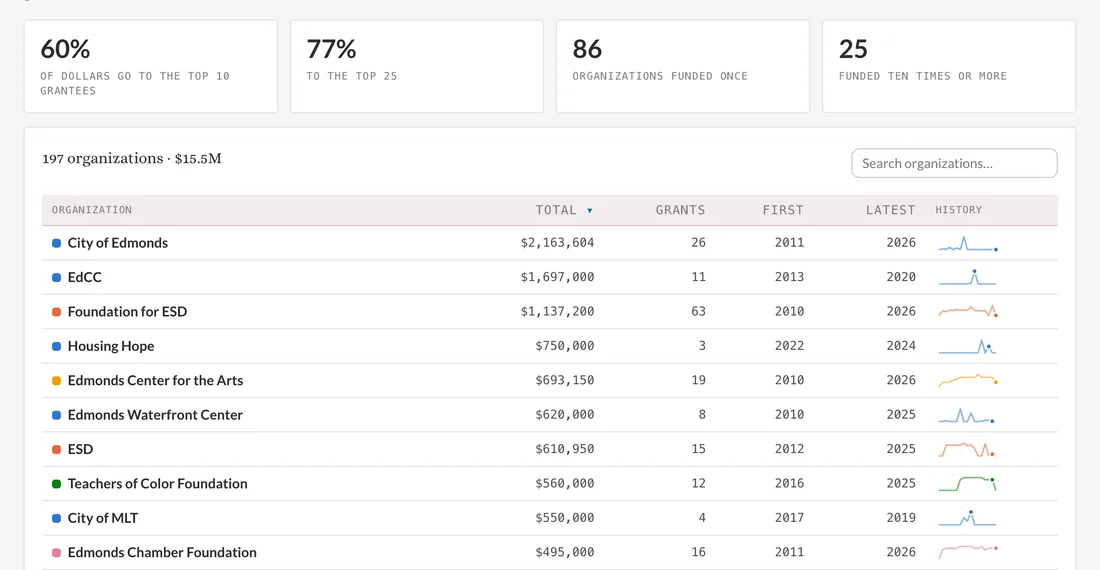Viewport: 1100px width, 570px height.
Task: View Housing Hope history sparkline
Action: 967,346
